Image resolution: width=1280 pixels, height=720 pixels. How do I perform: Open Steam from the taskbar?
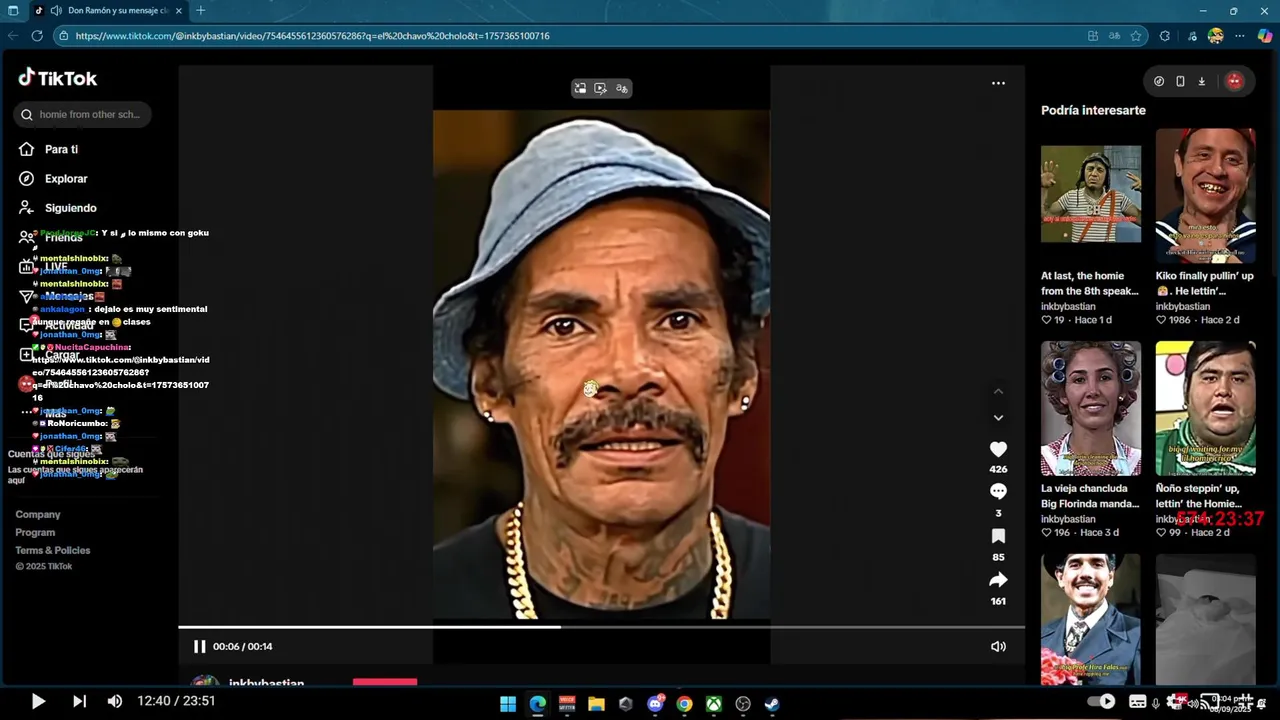pos(772,703)
